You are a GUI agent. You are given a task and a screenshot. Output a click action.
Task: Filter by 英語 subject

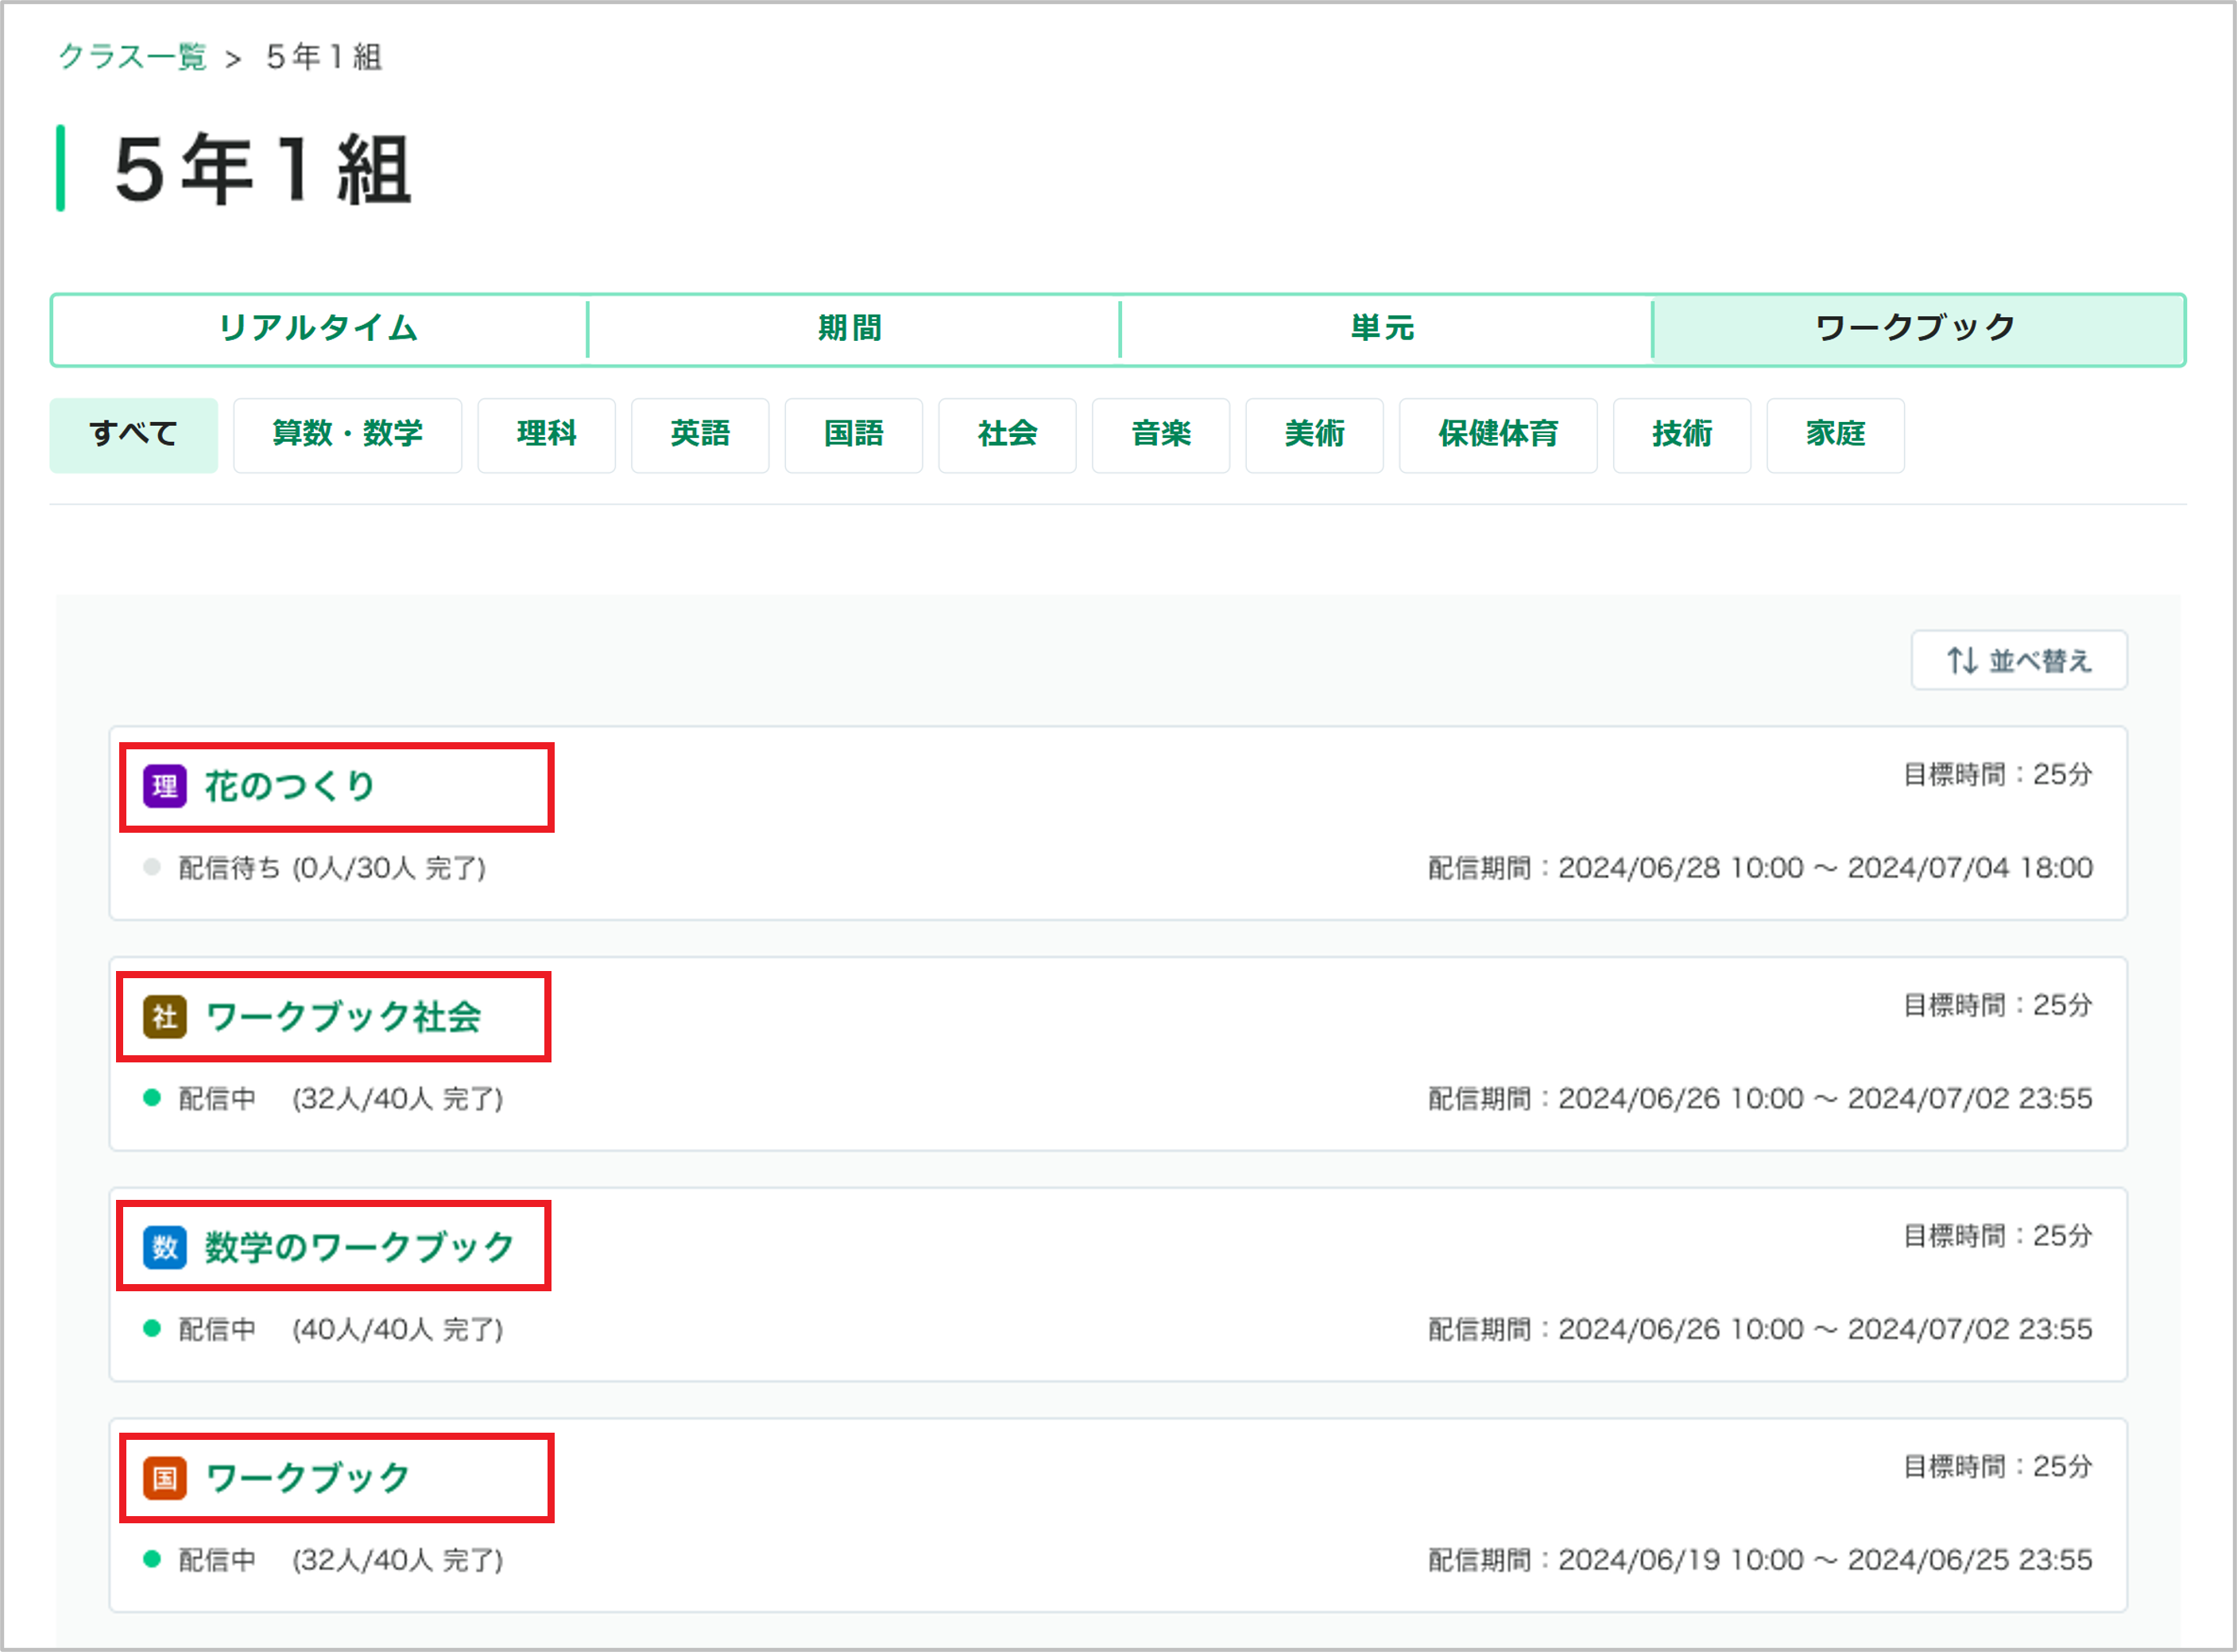pyautogui.click(x=700, y=435)
